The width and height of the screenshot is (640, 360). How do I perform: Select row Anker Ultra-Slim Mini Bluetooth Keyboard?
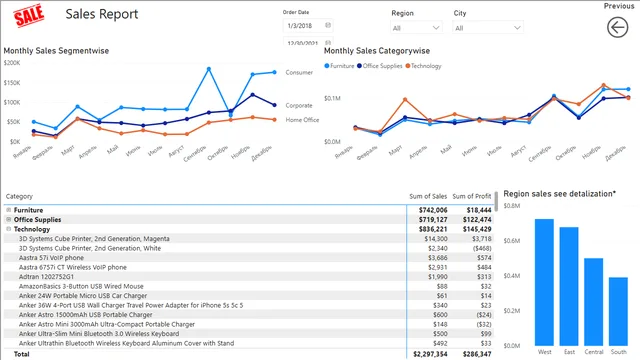(248, 333)
